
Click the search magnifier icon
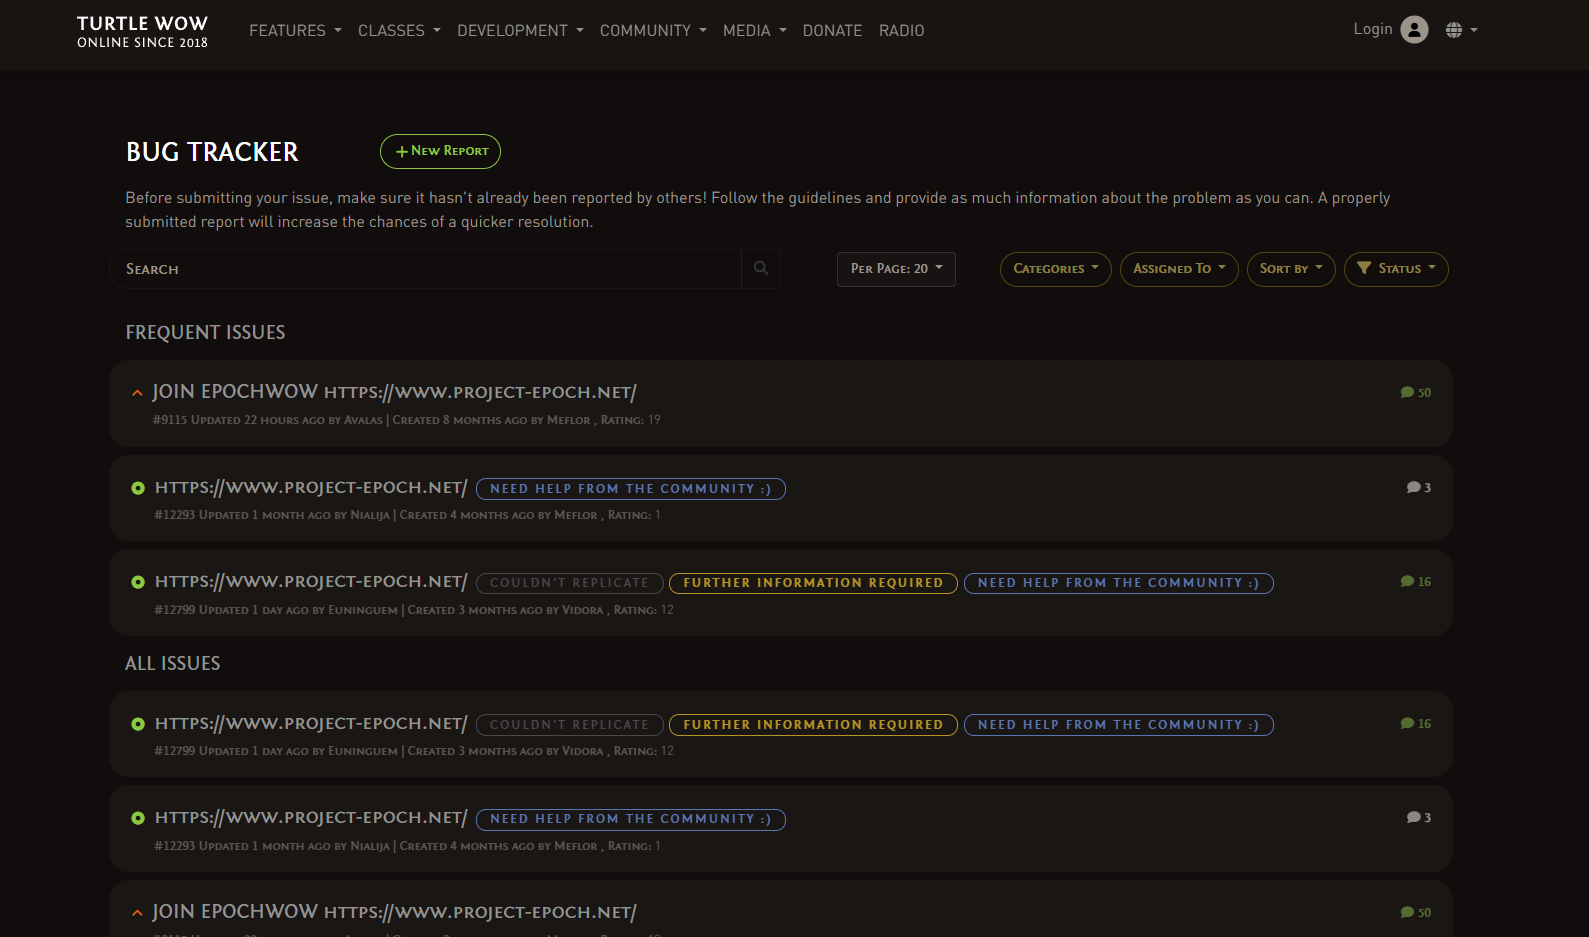point(761,268)
